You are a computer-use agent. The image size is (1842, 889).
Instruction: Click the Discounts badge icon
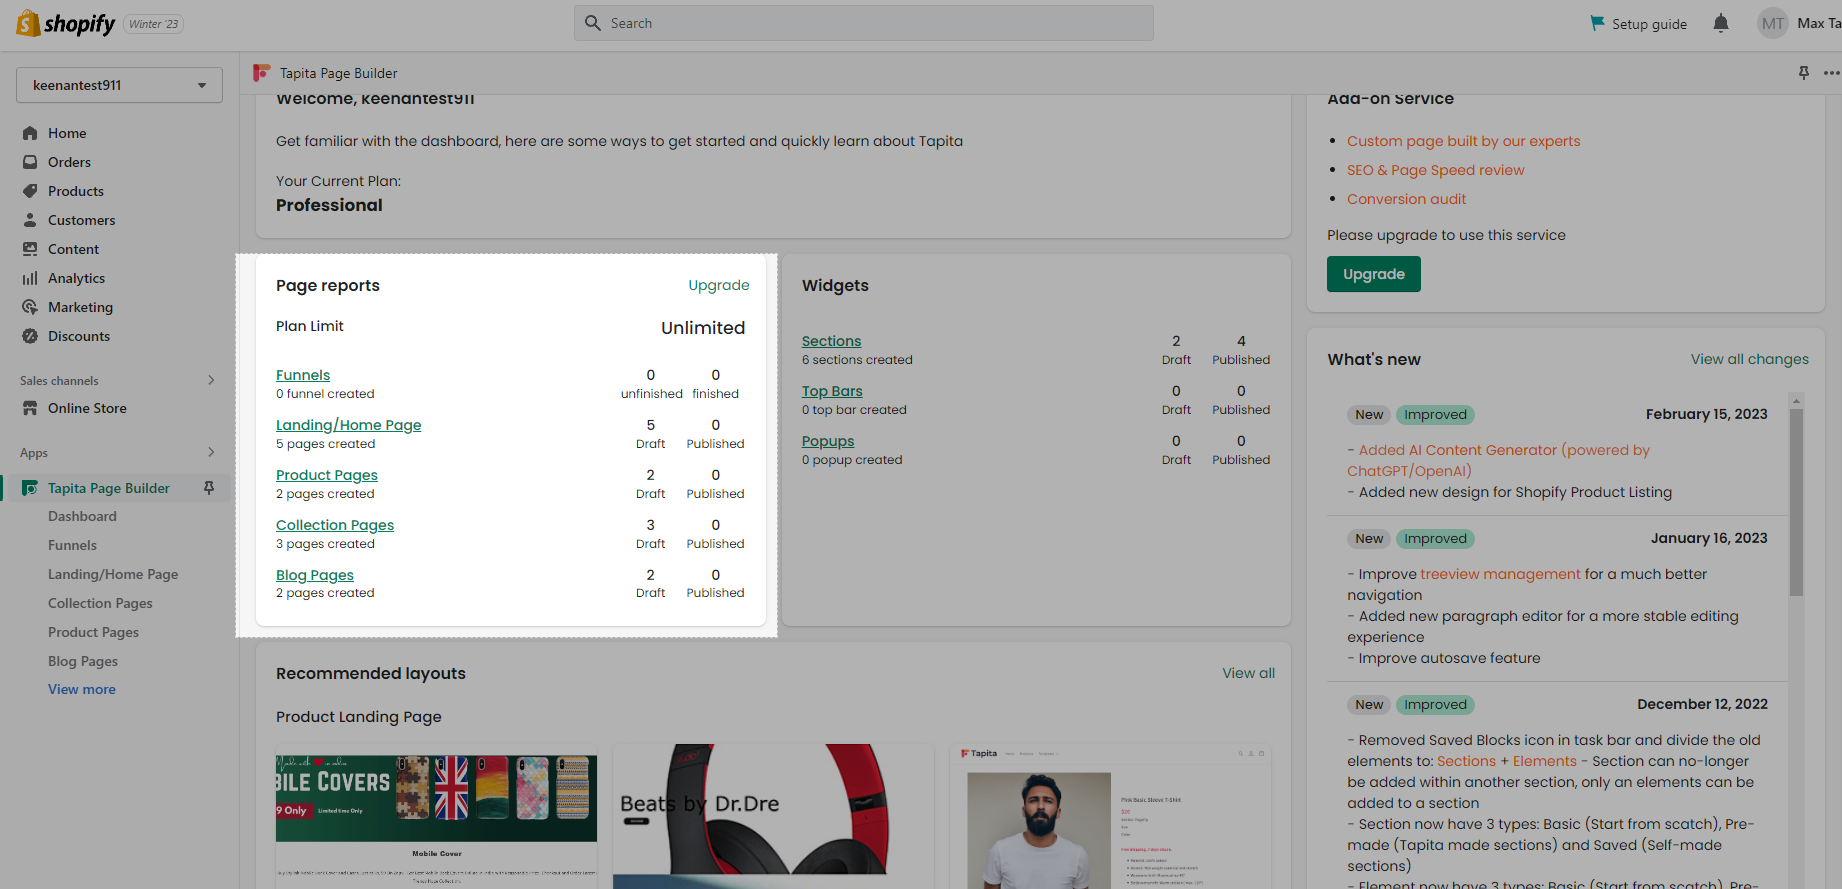(x=30, y=336)
